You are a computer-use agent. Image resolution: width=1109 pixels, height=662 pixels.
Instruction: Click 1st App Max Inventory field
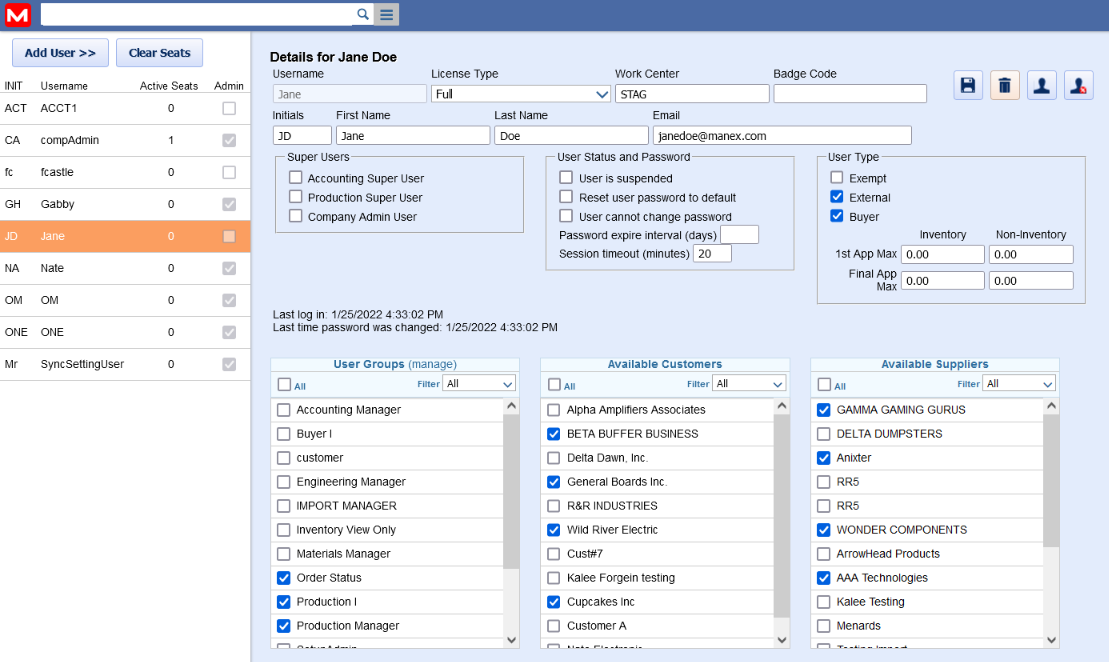point(943,254)
